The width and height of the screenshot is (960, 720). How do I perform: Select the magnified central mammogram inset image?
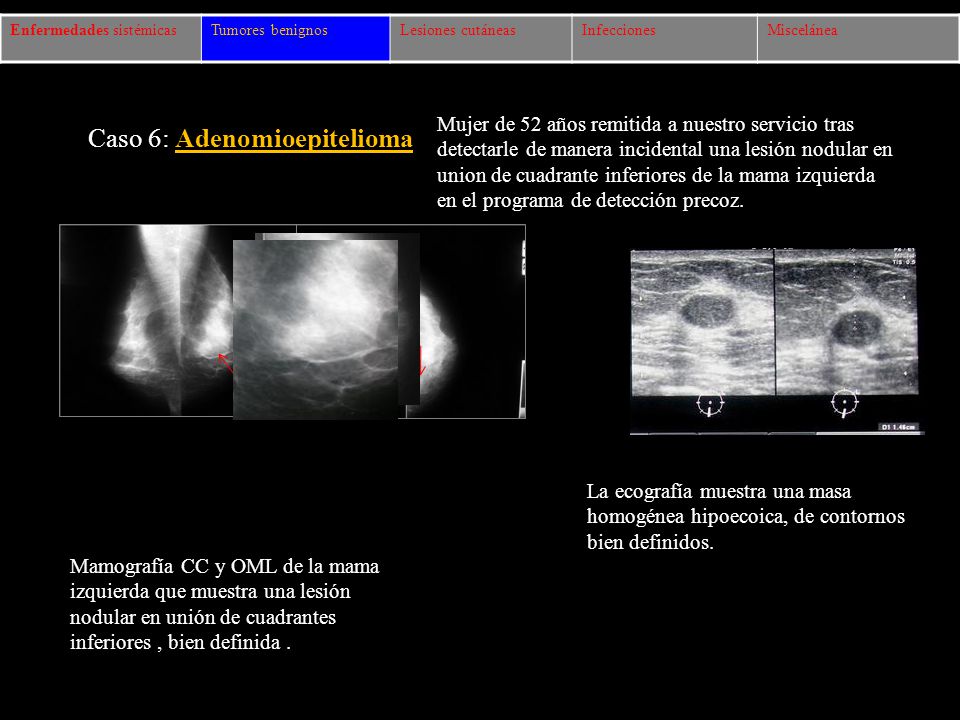315,329
